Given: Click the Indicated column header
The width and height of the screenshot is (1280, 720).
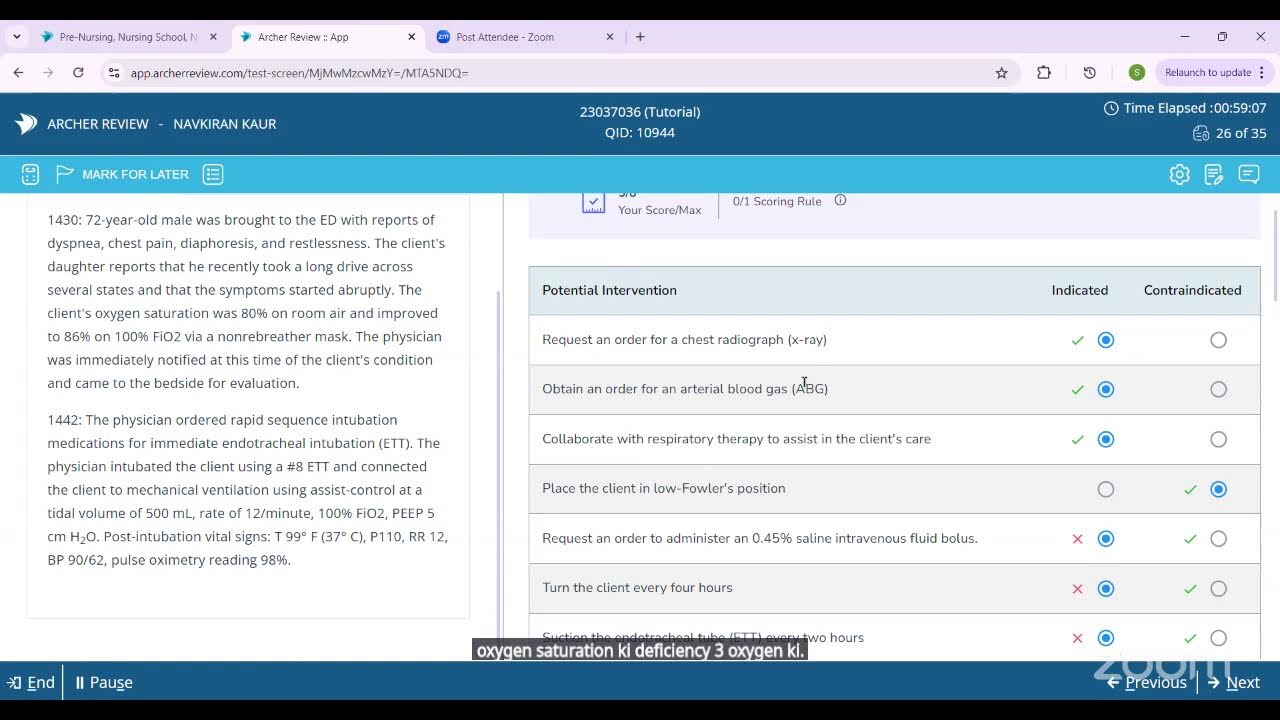Looking at the screenshot, I should coord(1079,290).
